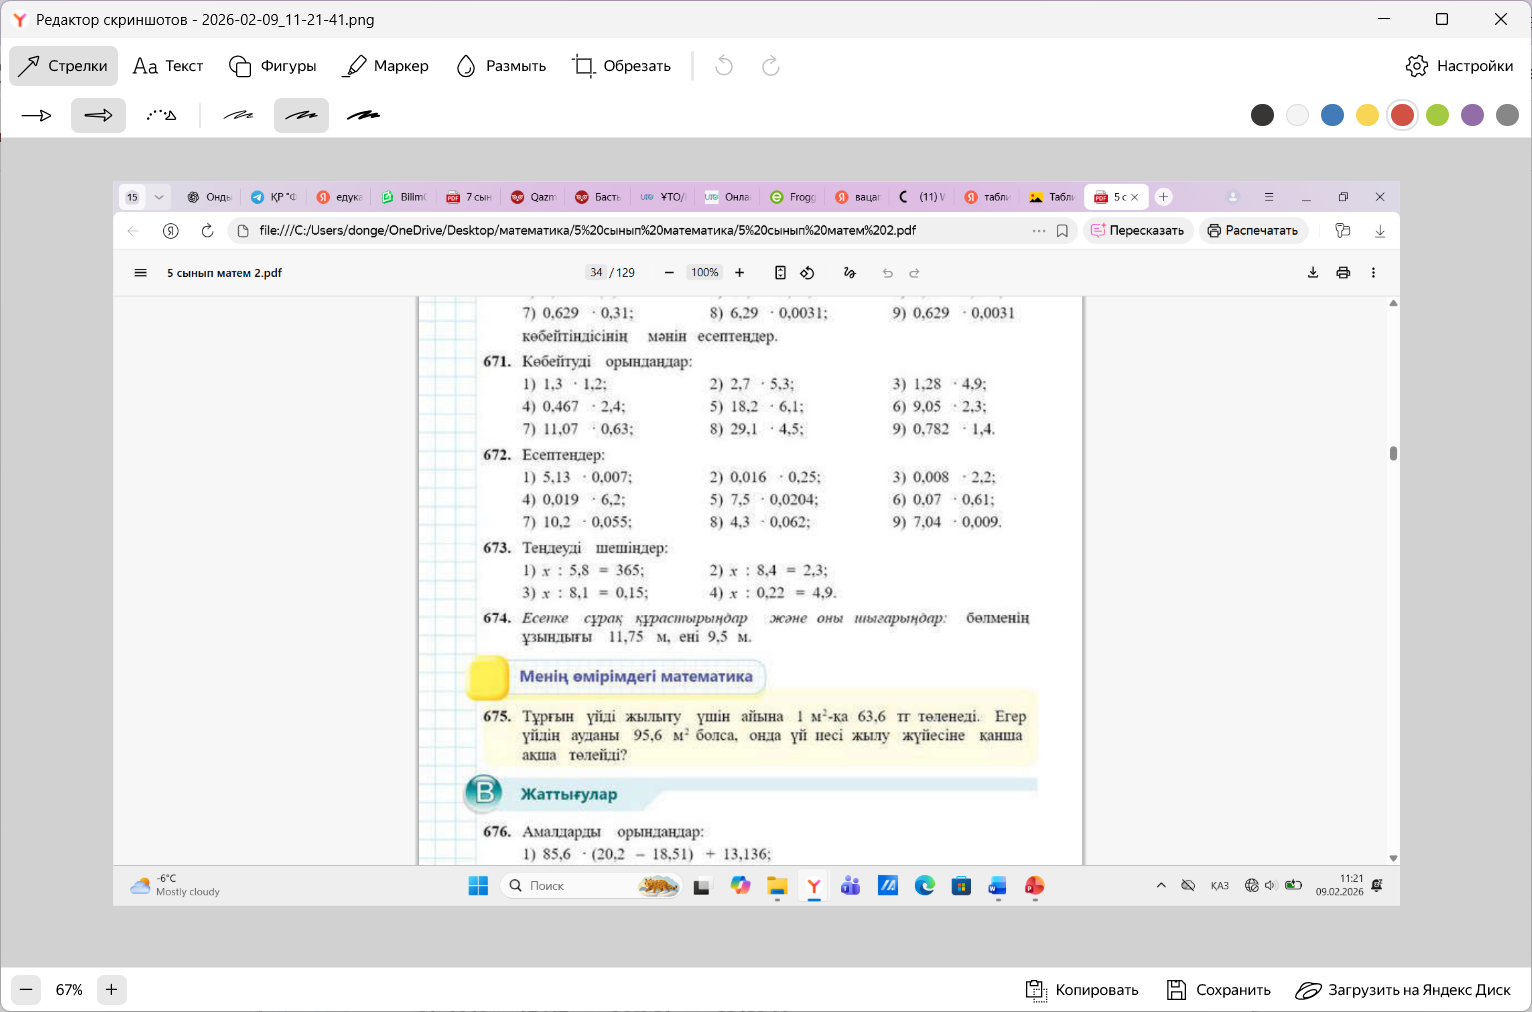Pick the red color swatch
The image size is (1532, 1012).
coord(1402,115)
